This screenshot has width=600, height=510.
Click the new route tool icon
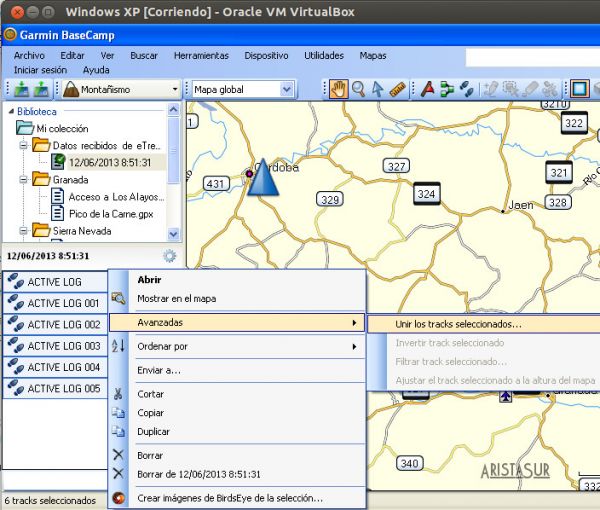pyautogui.click(x=446, y=89)
